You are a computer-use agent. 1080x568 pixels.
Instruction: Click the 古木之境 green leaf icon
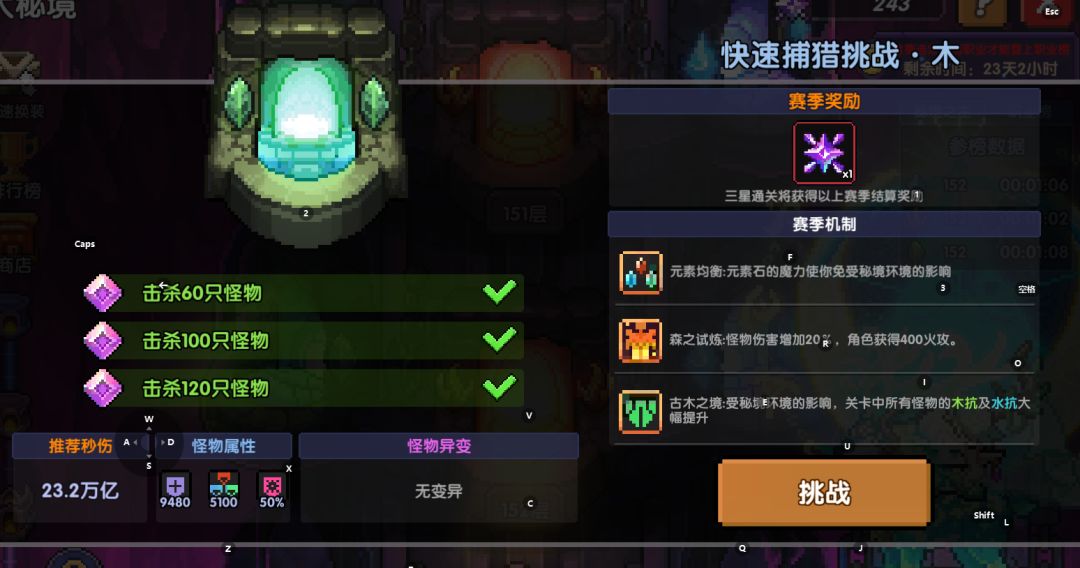click(641, 412)
